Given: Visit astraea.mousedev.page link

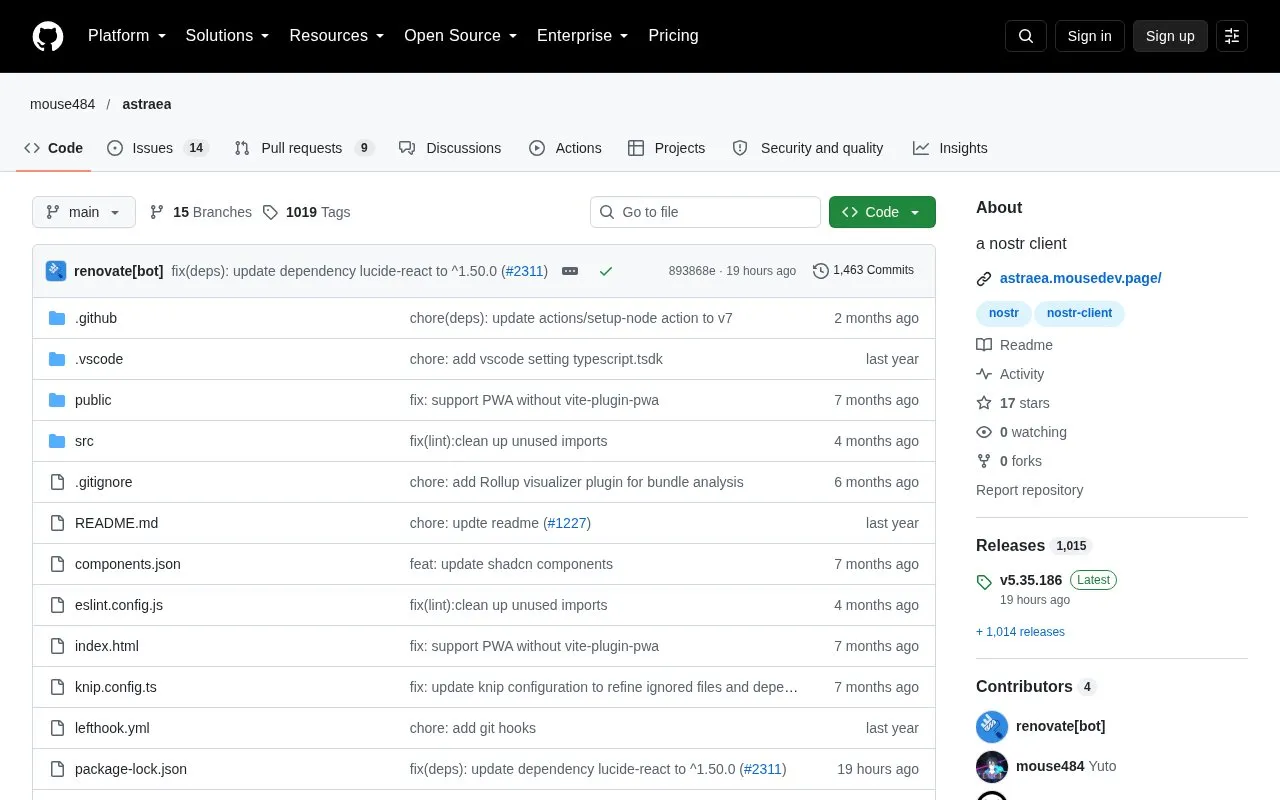Looking at the screenshot, I should click(1080, 279).
